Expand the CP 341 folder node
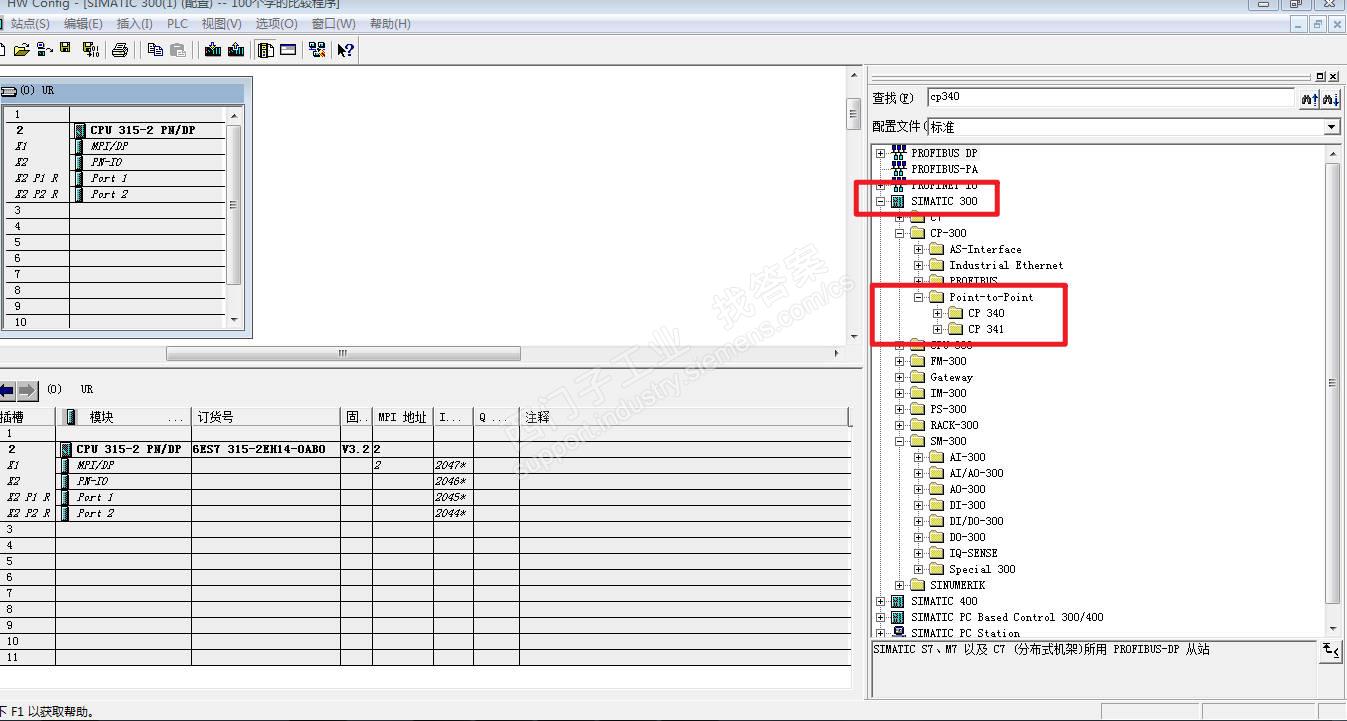Viewport: 1347px width, 721px height. coord(937,329)
